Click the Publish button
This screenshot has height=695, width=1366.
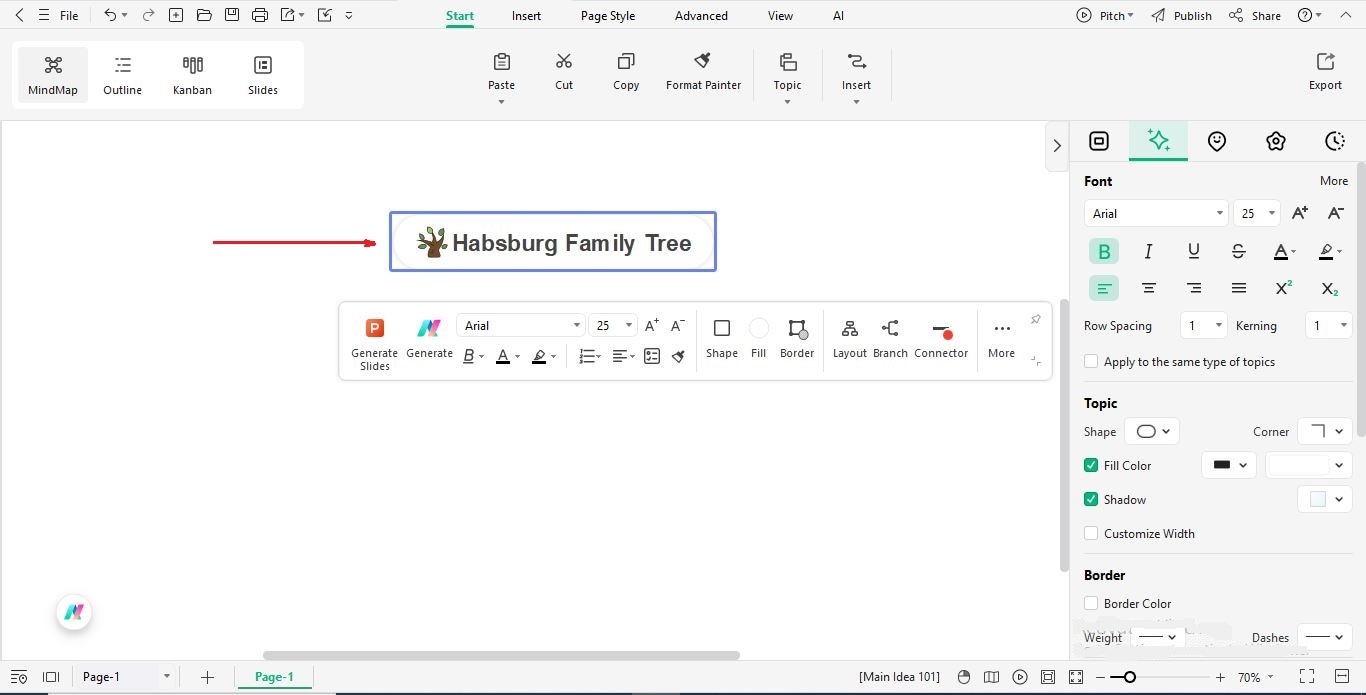tap(1190, 15)
